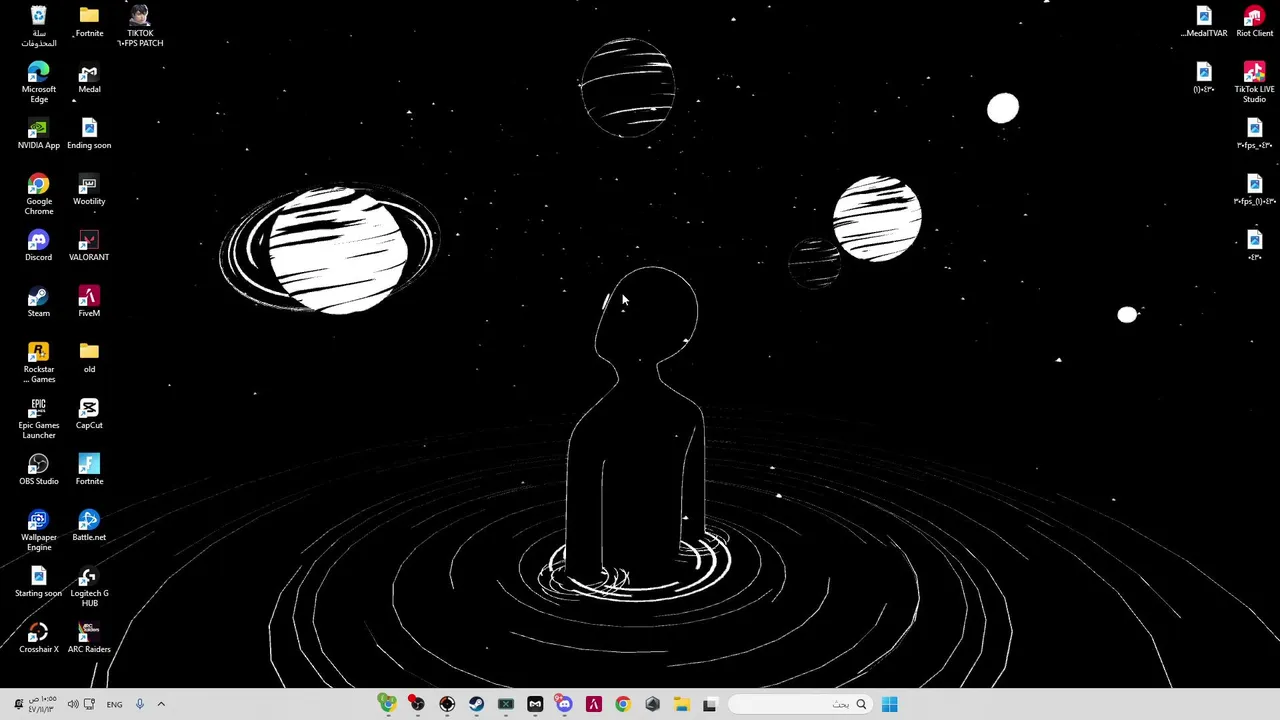
Task: Click the microphone icon in the tray
Action: click(139, 704)
